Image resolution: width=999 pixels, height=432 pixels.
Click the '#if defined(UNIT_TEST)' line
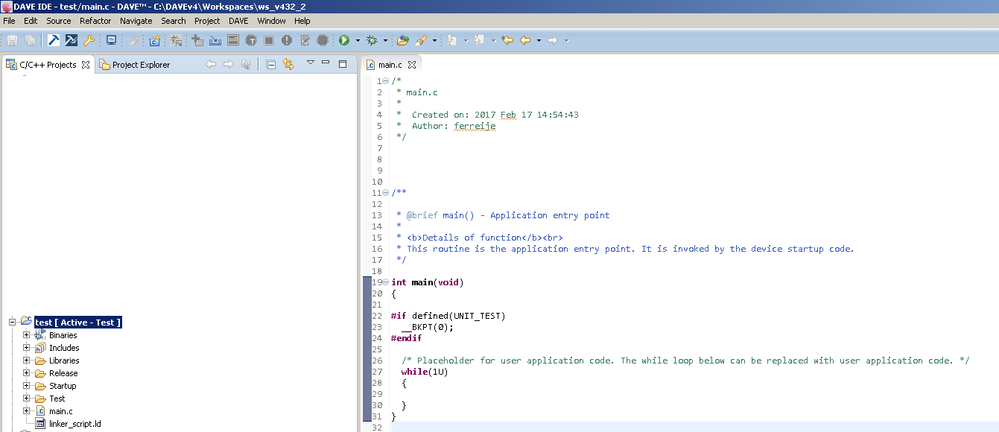(448, 315)
